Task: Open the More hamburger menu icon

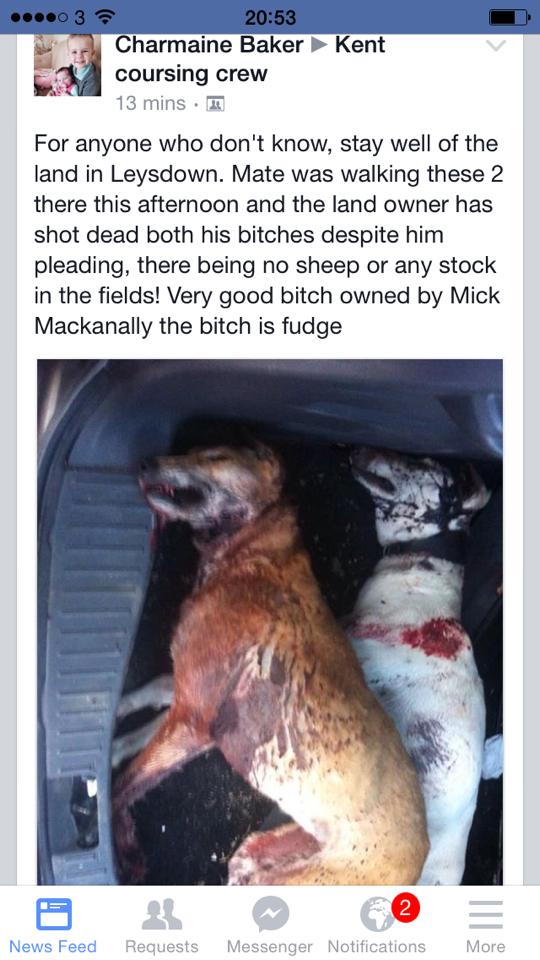Action: 486,915
